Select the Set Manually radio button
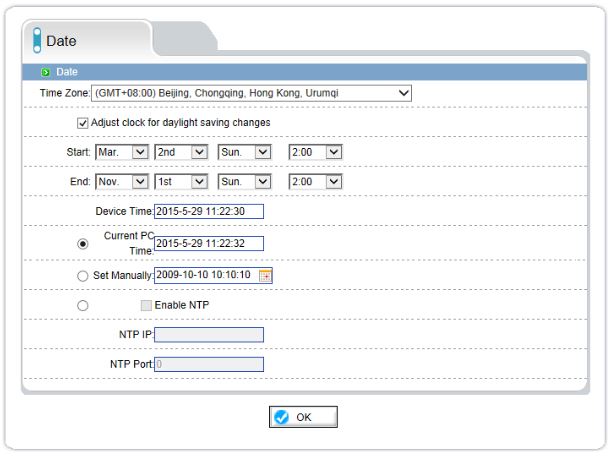 click(x=83, y=276)
